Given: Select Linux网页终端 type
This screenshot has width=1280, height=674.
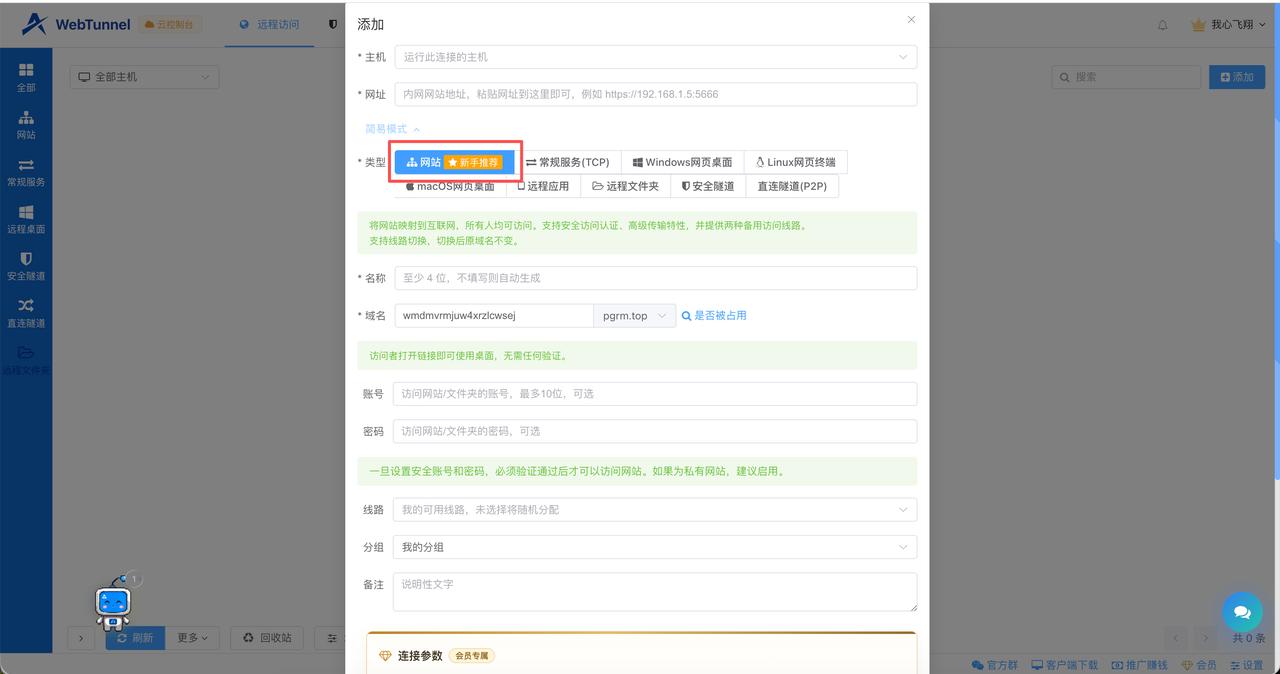Looking at the screenshot, I should point(796,162).
